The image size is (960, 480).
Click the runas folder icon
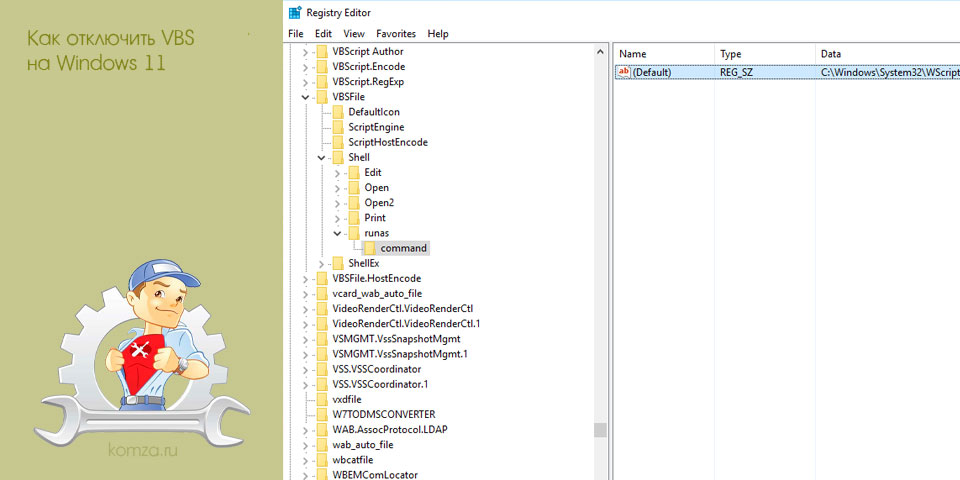pyautogui.click(x=354, y=233)
